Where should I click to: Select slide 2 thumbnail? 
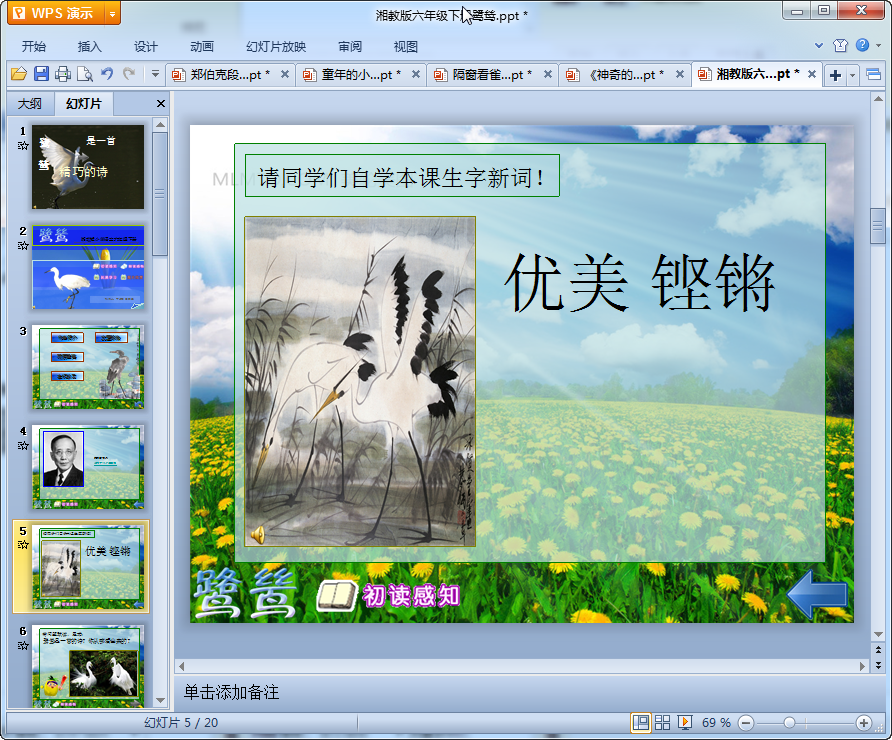[x=88, y=267]
